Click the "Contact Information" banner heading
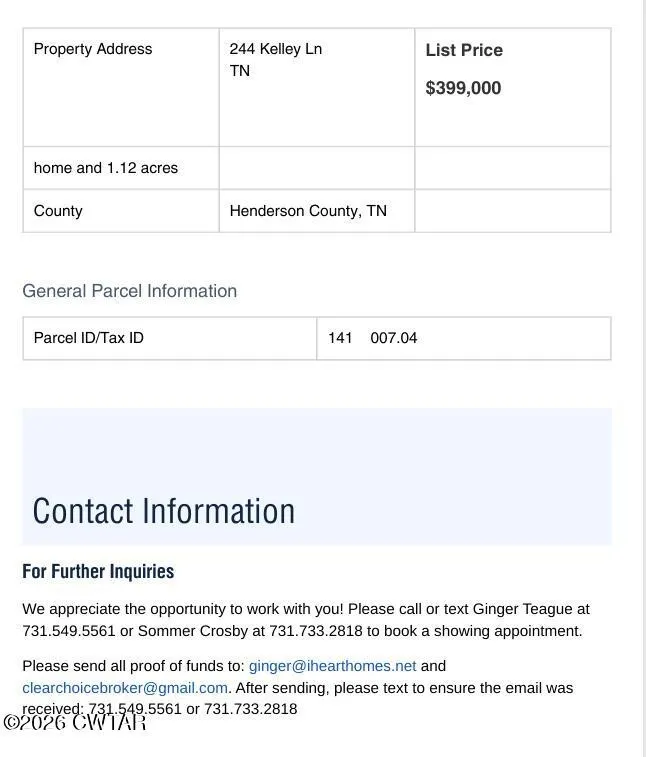 [x=164, y=511]
